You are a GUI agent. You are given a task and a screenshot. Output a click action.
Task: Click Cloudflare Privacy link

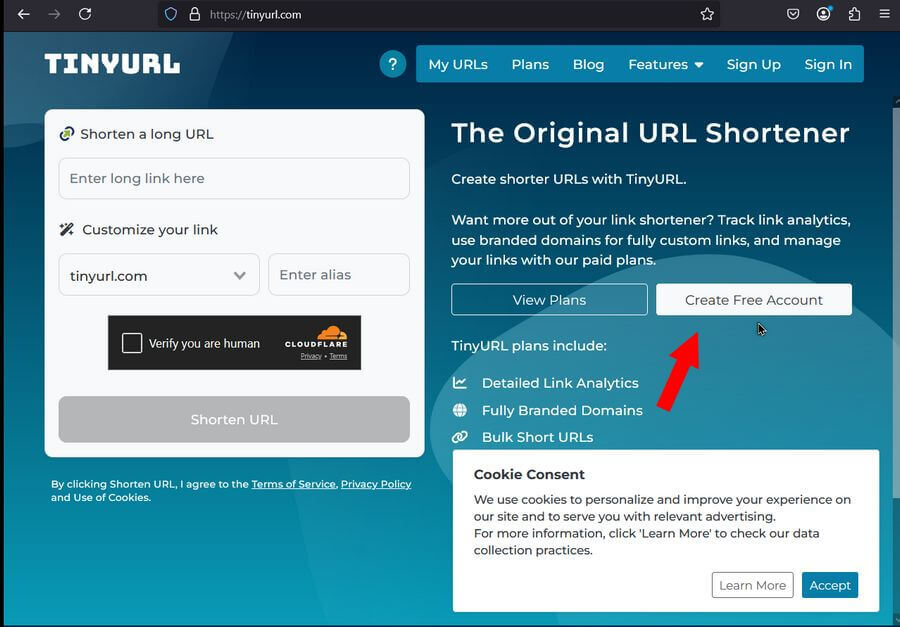click(x=311, y=357)
